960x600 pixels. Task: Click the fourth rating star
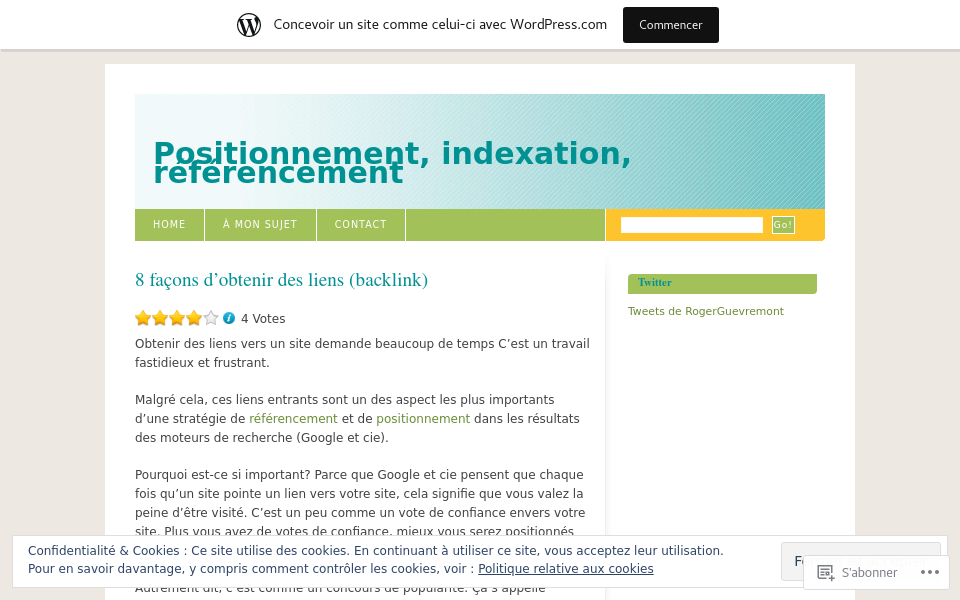tap(193, 318)
